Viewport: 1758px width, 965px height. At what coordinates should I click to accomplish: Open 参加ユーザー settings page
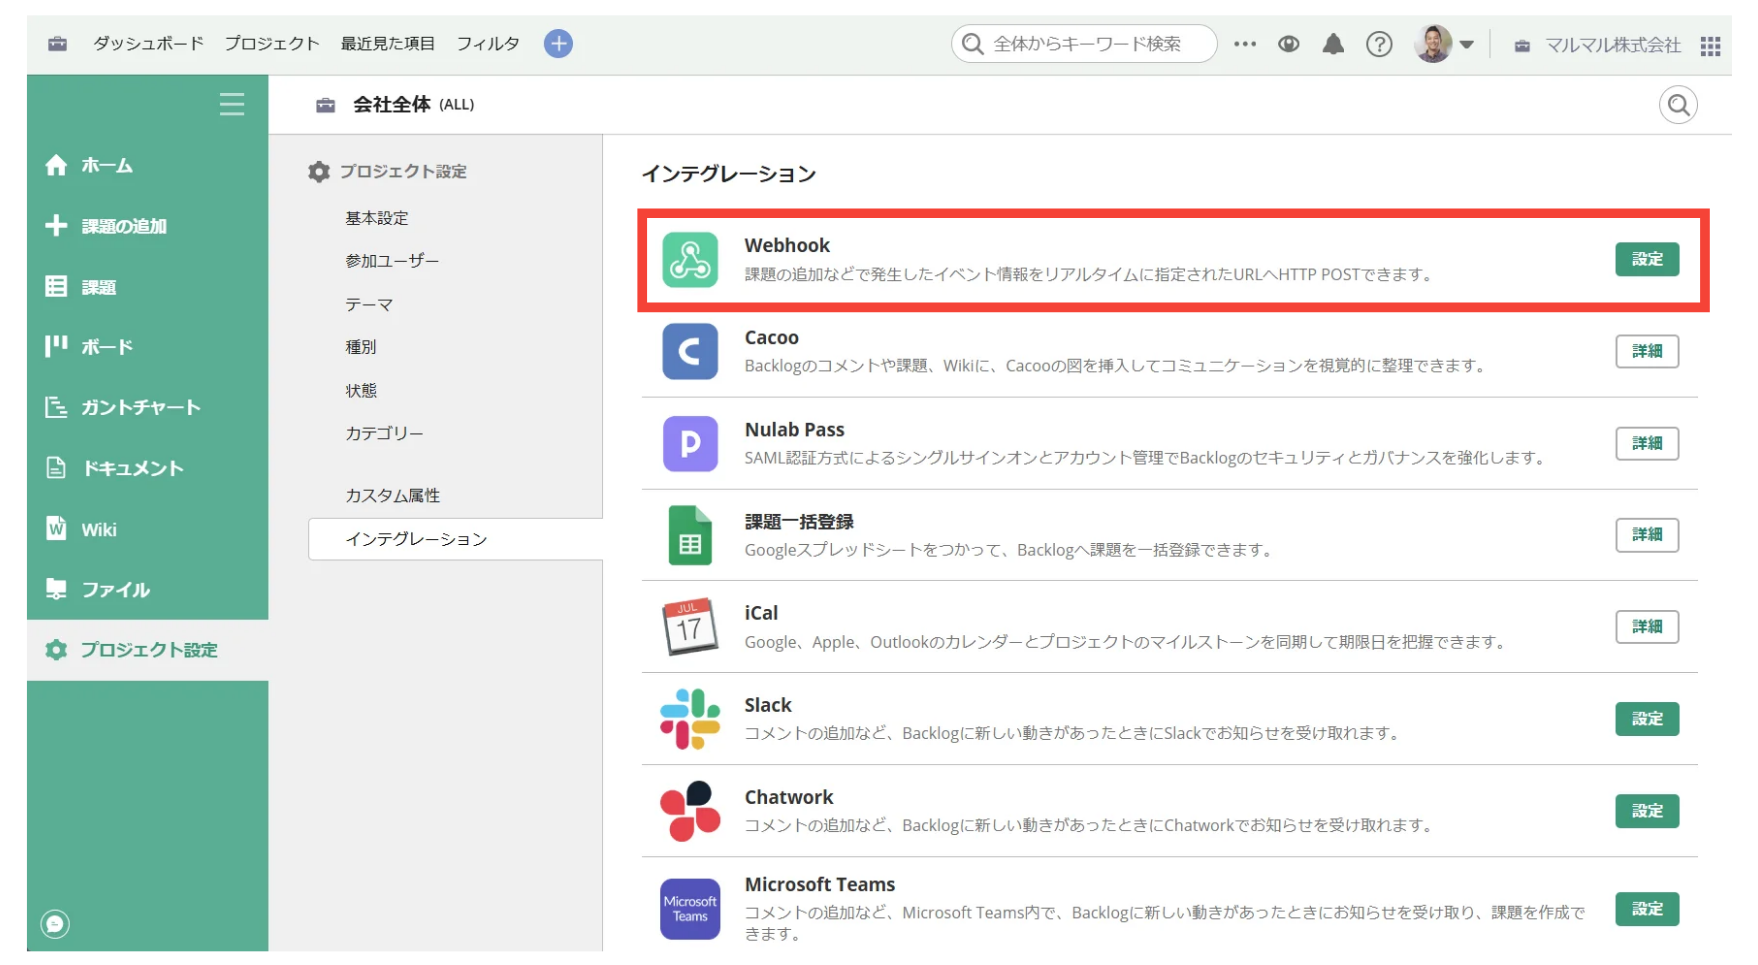[x=392, y=261]
